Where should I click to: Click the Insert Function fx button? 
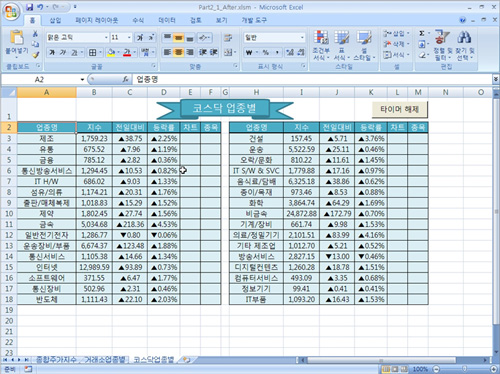tap(126, 79)
